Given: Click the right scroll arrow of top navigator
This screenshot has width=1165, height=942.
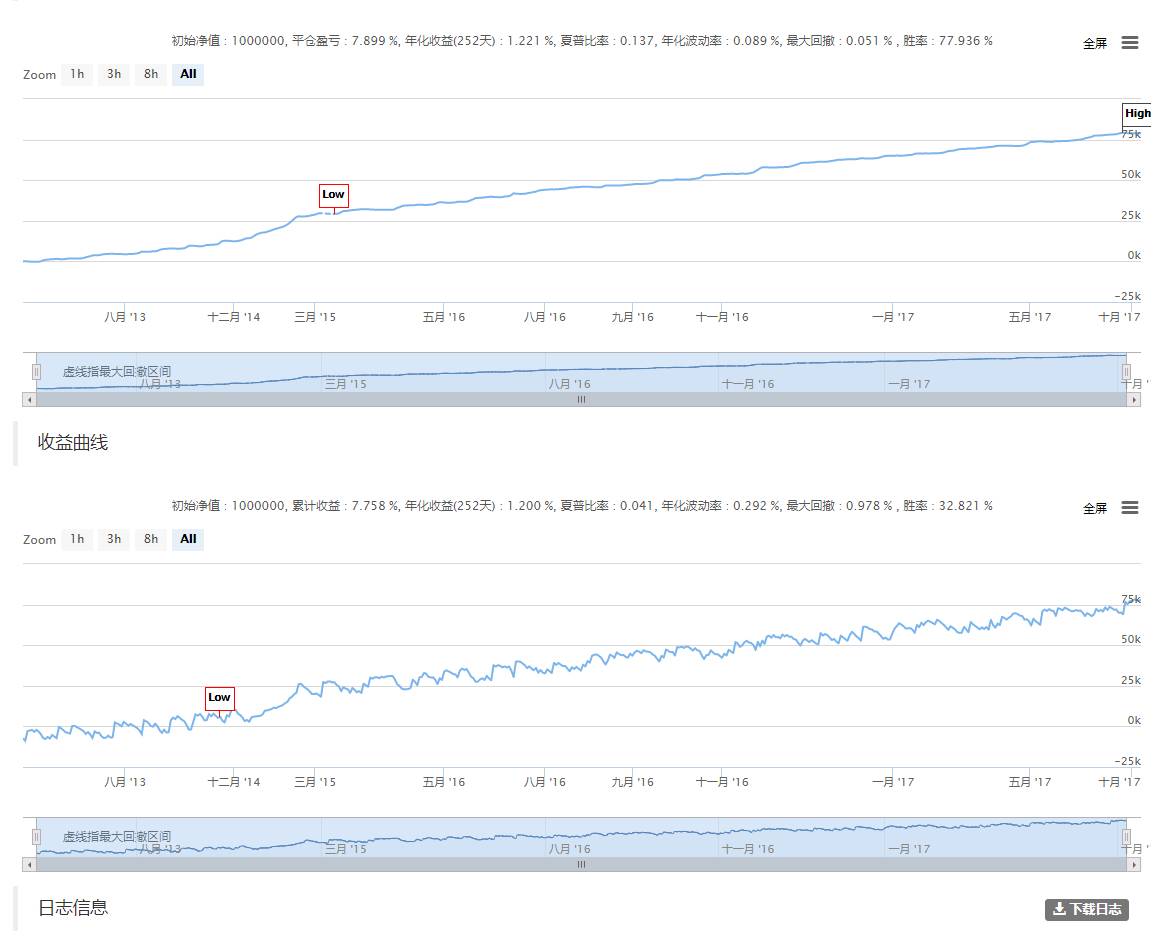Looking at the screenshot, I should point(1133,400).
